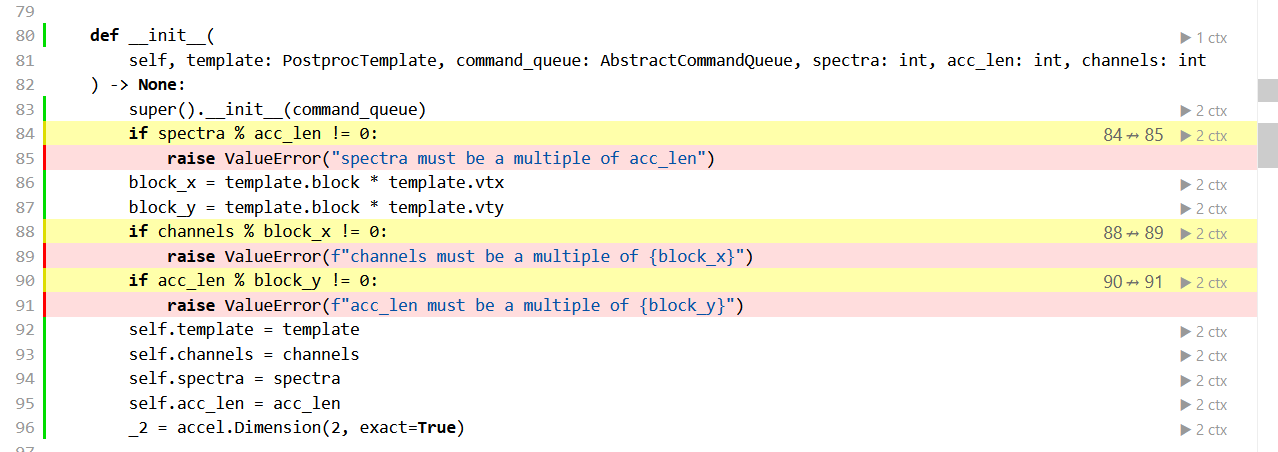Image resolution: width=1278 pixels, height=452 pixels.
Task: Show contexts for self.template assignment line
Action: tap(1204, 332)
